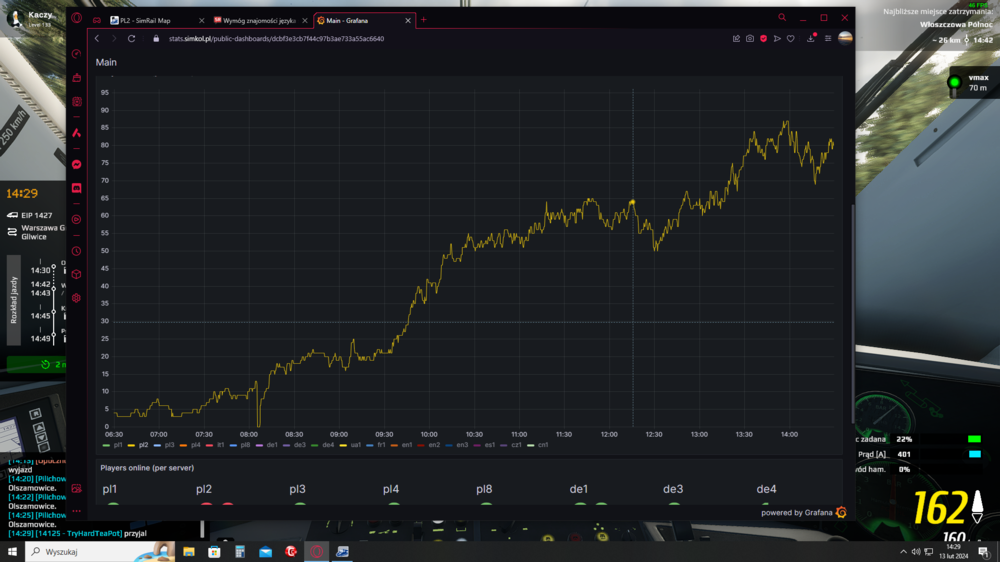This screenshot has height=562, width=1000.
Task: Add page to bookmarks with heart icon
Action: [790, 39]
